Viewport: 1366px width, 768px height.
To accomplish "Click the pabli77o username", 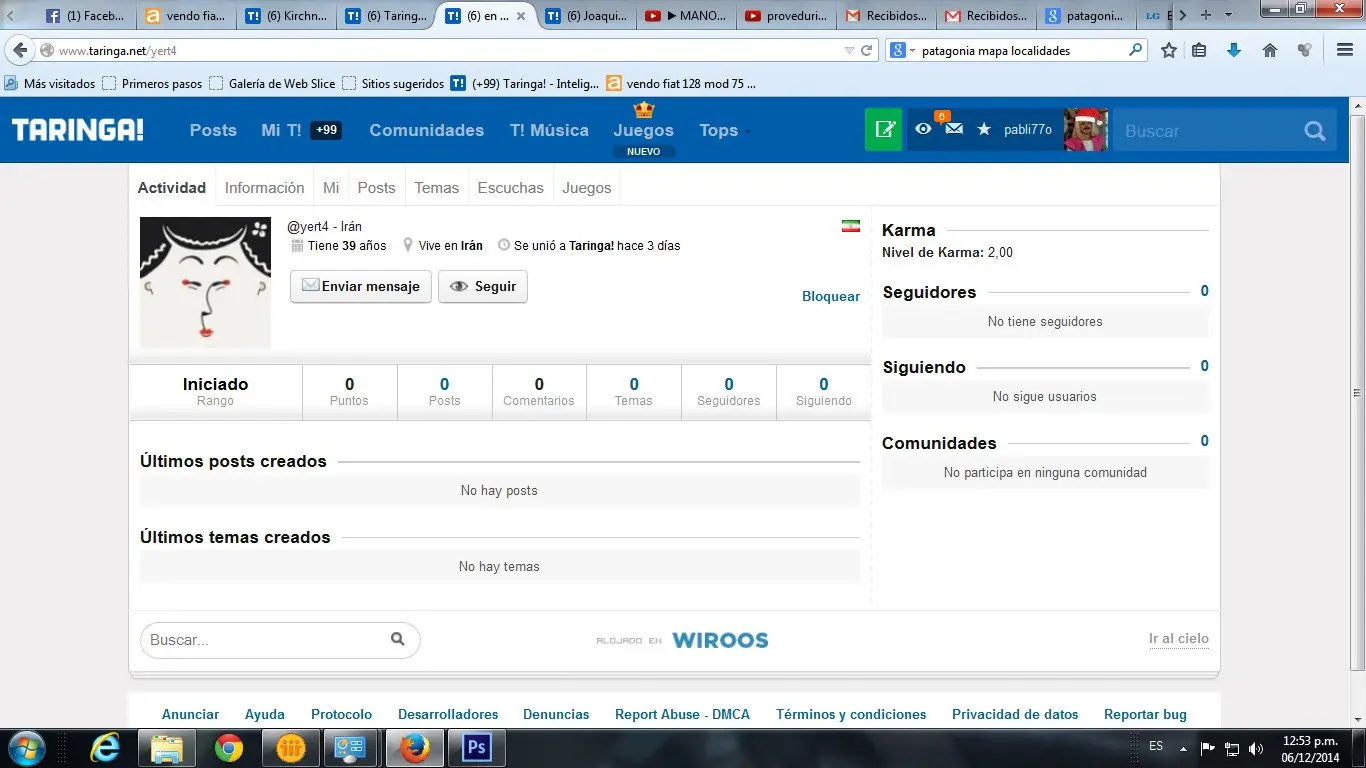I will 1028,130.
